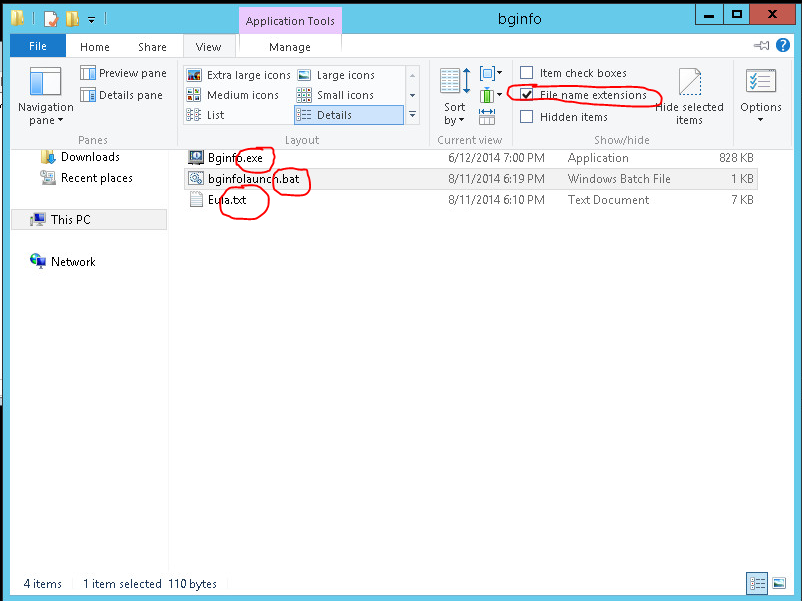Expand the layout gallery more arrow
Screen dimensions: 802x601
(412, 115)
